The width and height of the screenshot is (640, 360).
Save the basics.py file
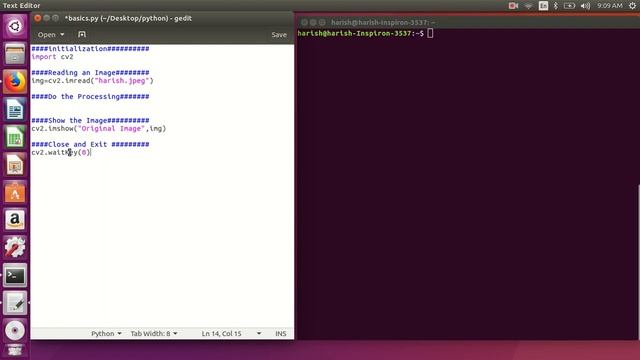(279, 35)
